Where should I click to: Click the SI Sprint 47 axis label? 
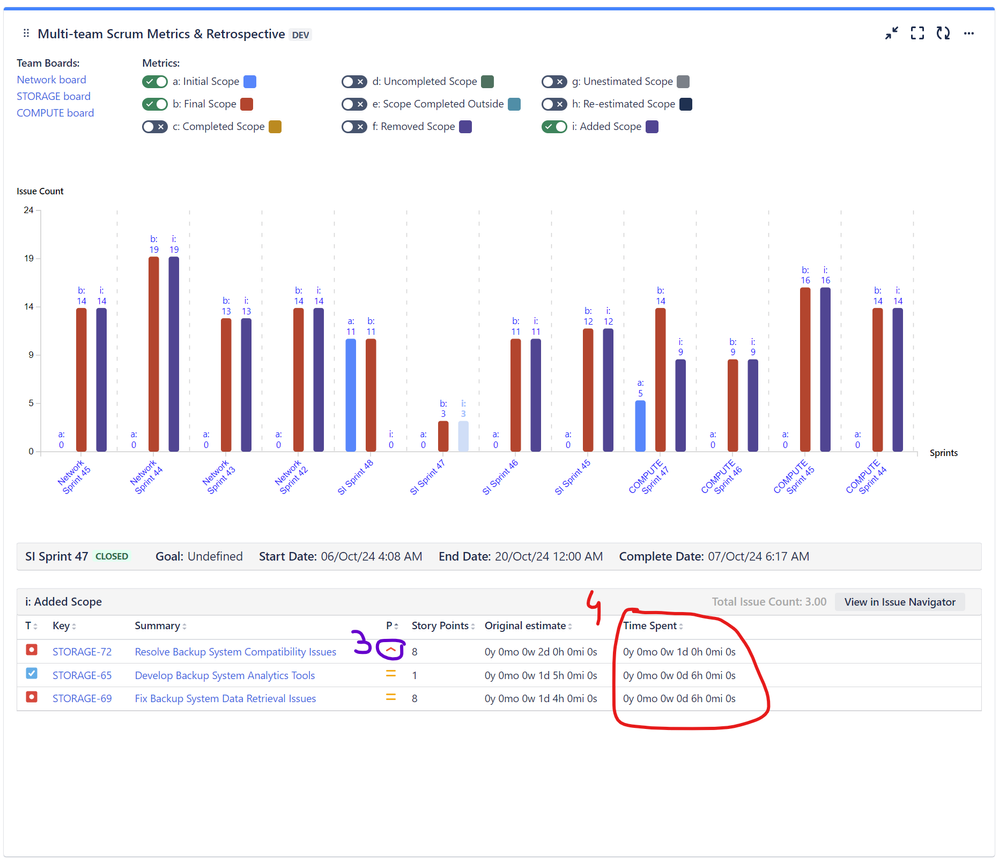[427, 478]
